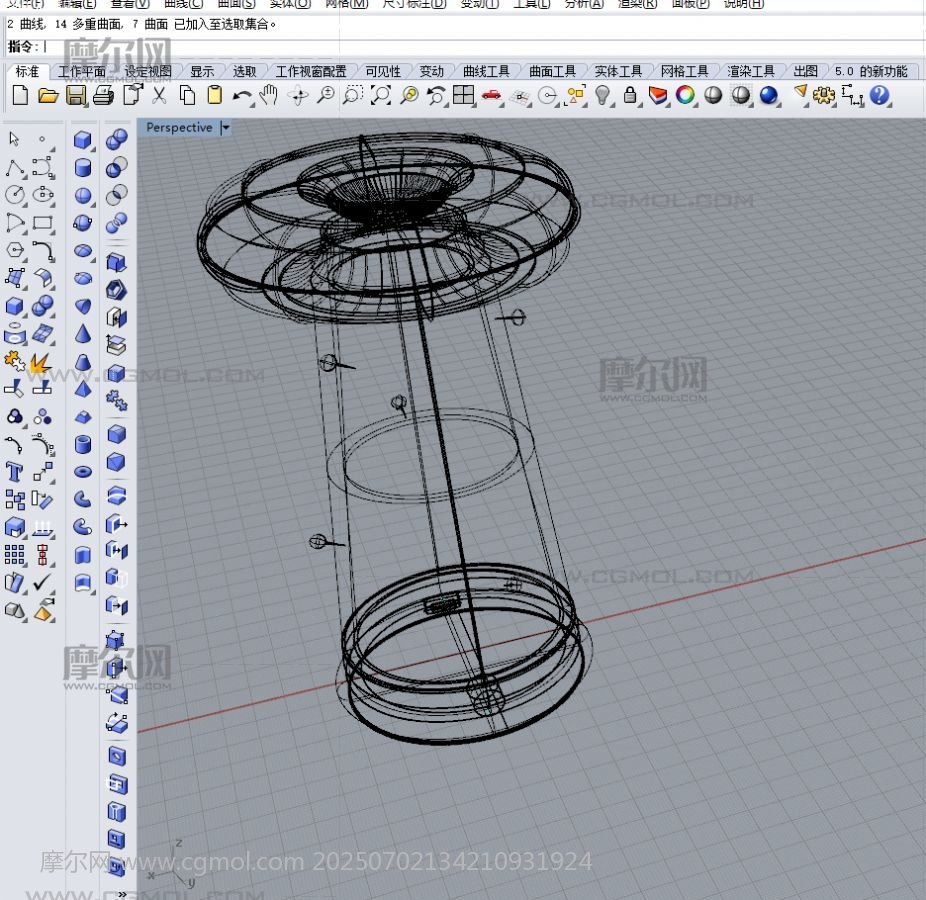Screen dimensions: 926x900
Task: Select the 出图 tab
Action: coord(806,71)
